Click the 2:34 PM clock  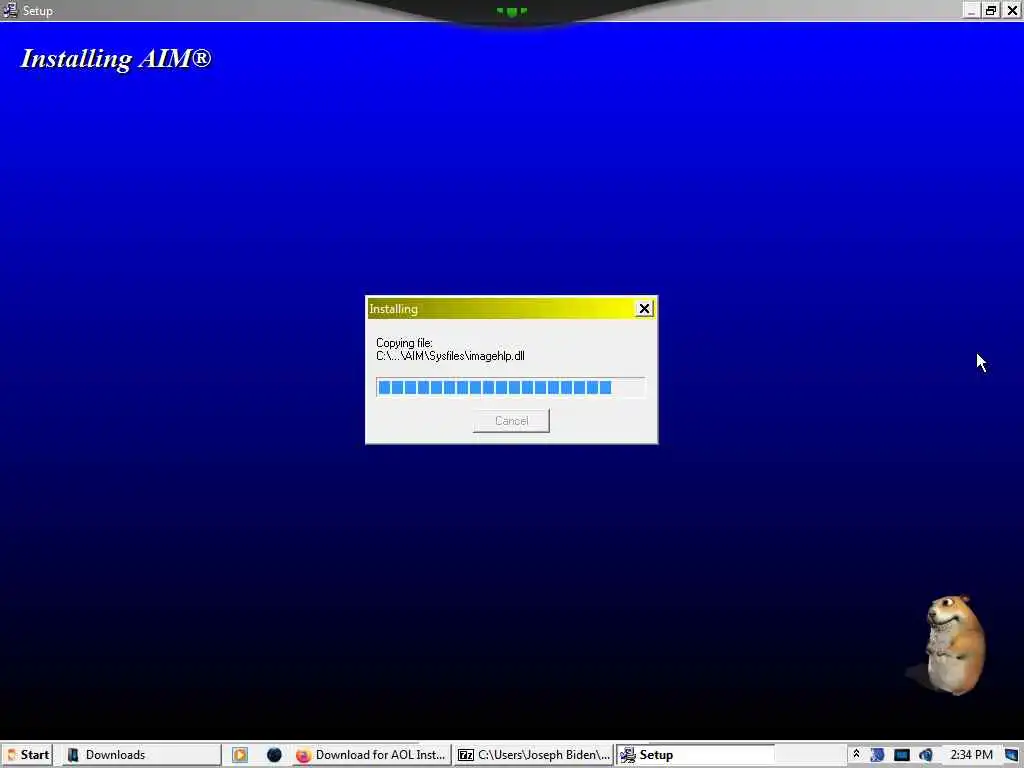pyautogui.click(x=971, y=754)
